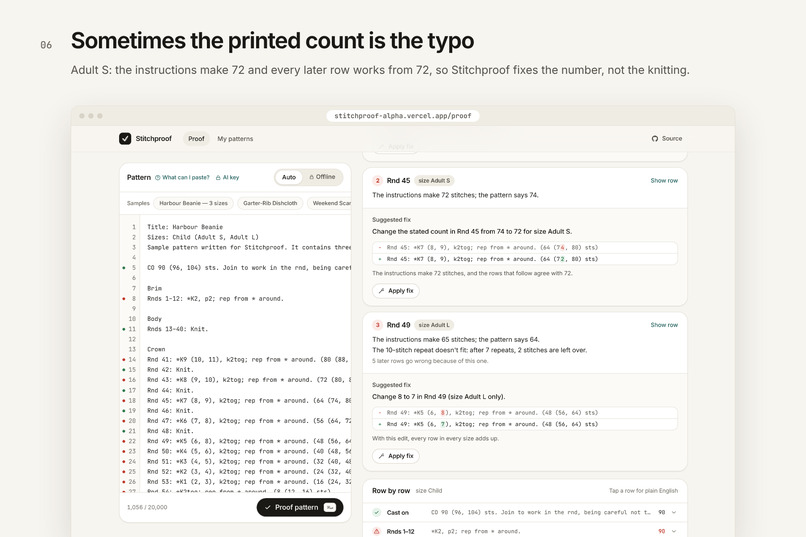This screenshot has width=806, height=537.
Task: Expand the Cast on row chevron
Action: (674, 512)
